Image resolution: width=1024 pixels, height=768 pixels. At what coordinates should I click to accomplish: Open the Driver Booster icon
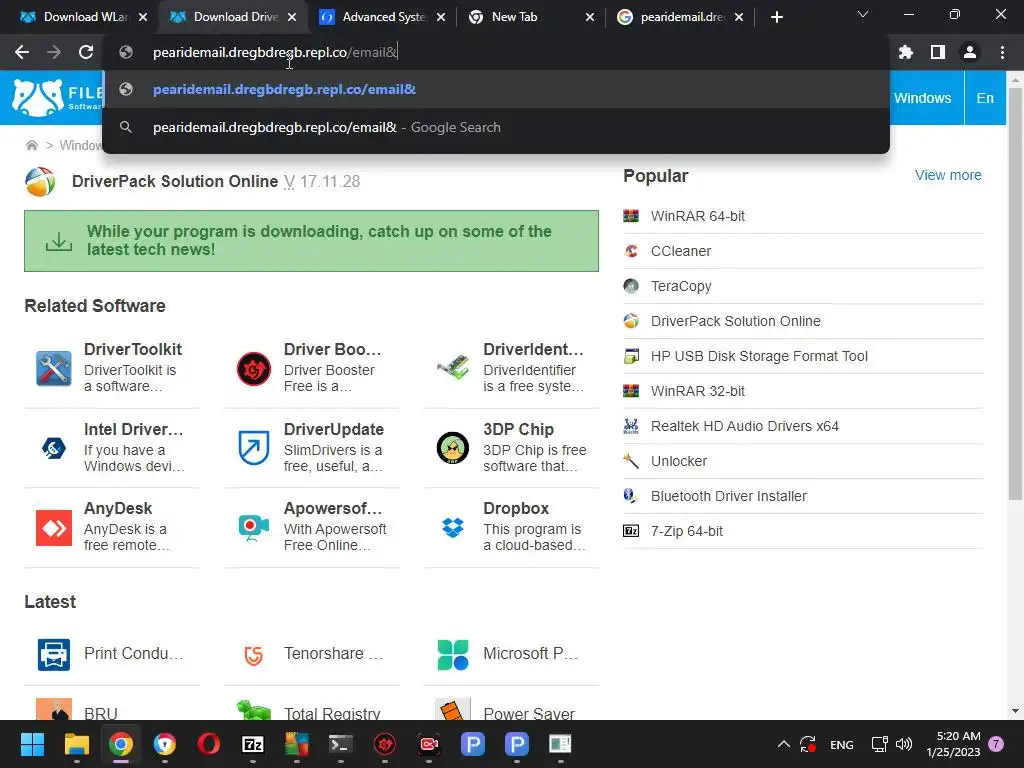pos(253,368)
